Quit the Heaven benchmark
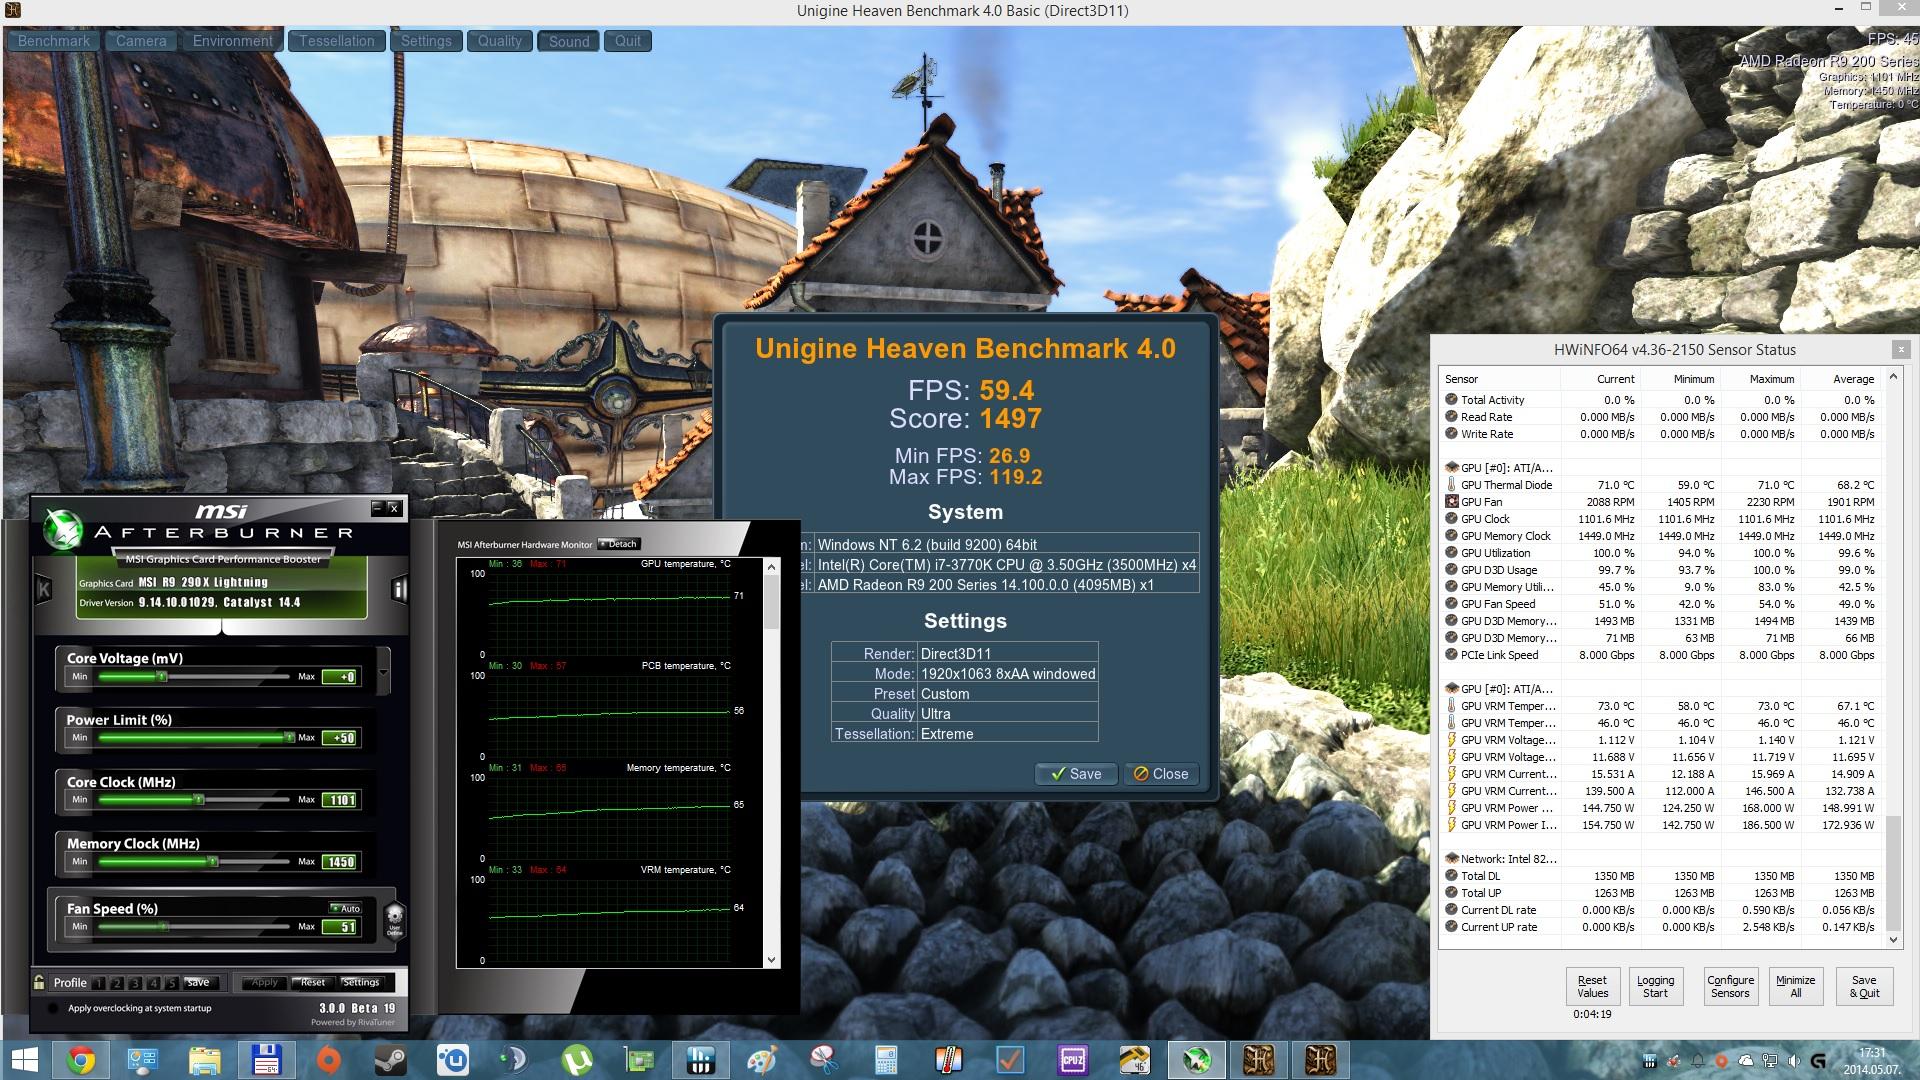The width and height of the screenshot is (1920, 1080). [x=628, y=41]
